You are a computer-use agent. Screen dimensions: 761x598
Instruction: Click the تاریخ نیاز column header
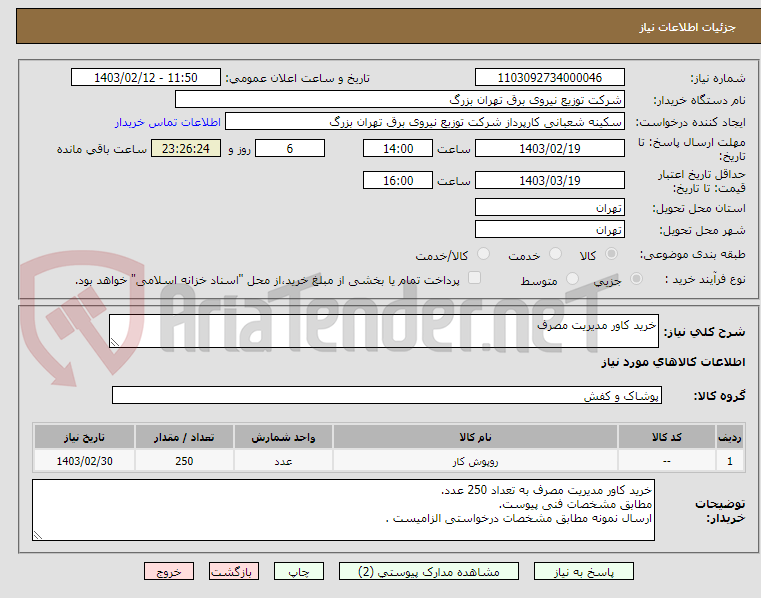(x=84, y=437)
